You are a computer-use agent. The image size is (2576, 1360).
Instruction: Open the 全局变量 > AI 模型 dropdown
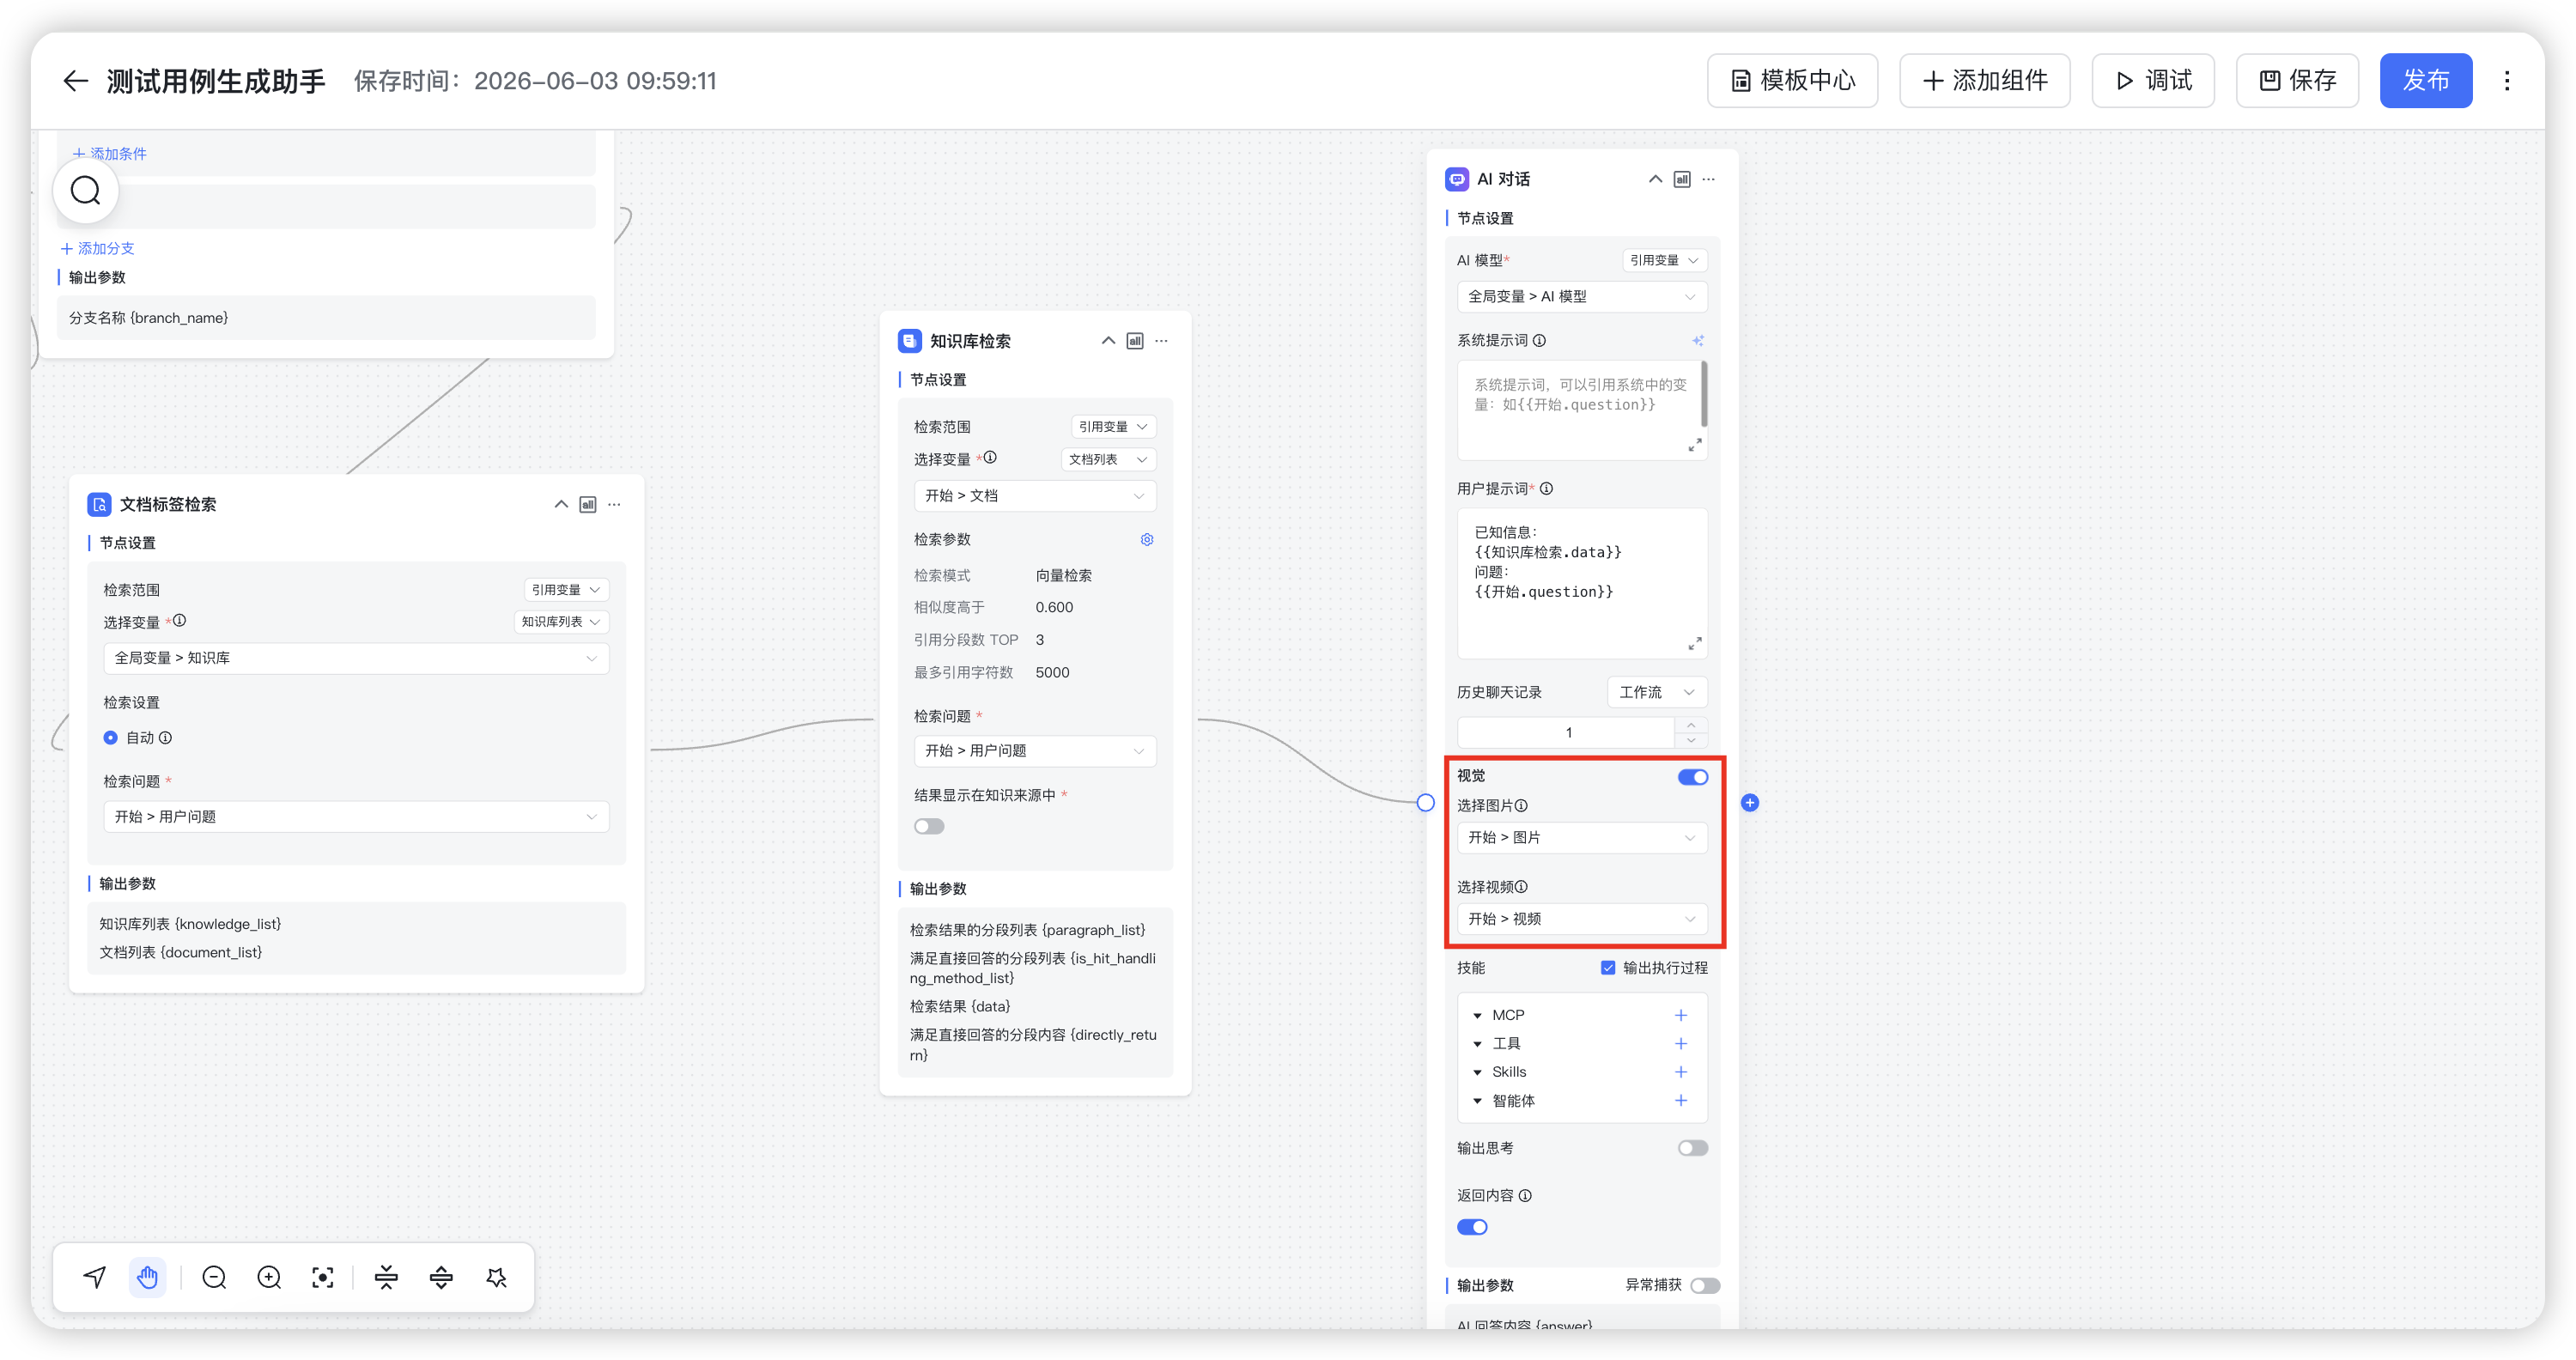pyautogui.click(x=1582, y=296)
